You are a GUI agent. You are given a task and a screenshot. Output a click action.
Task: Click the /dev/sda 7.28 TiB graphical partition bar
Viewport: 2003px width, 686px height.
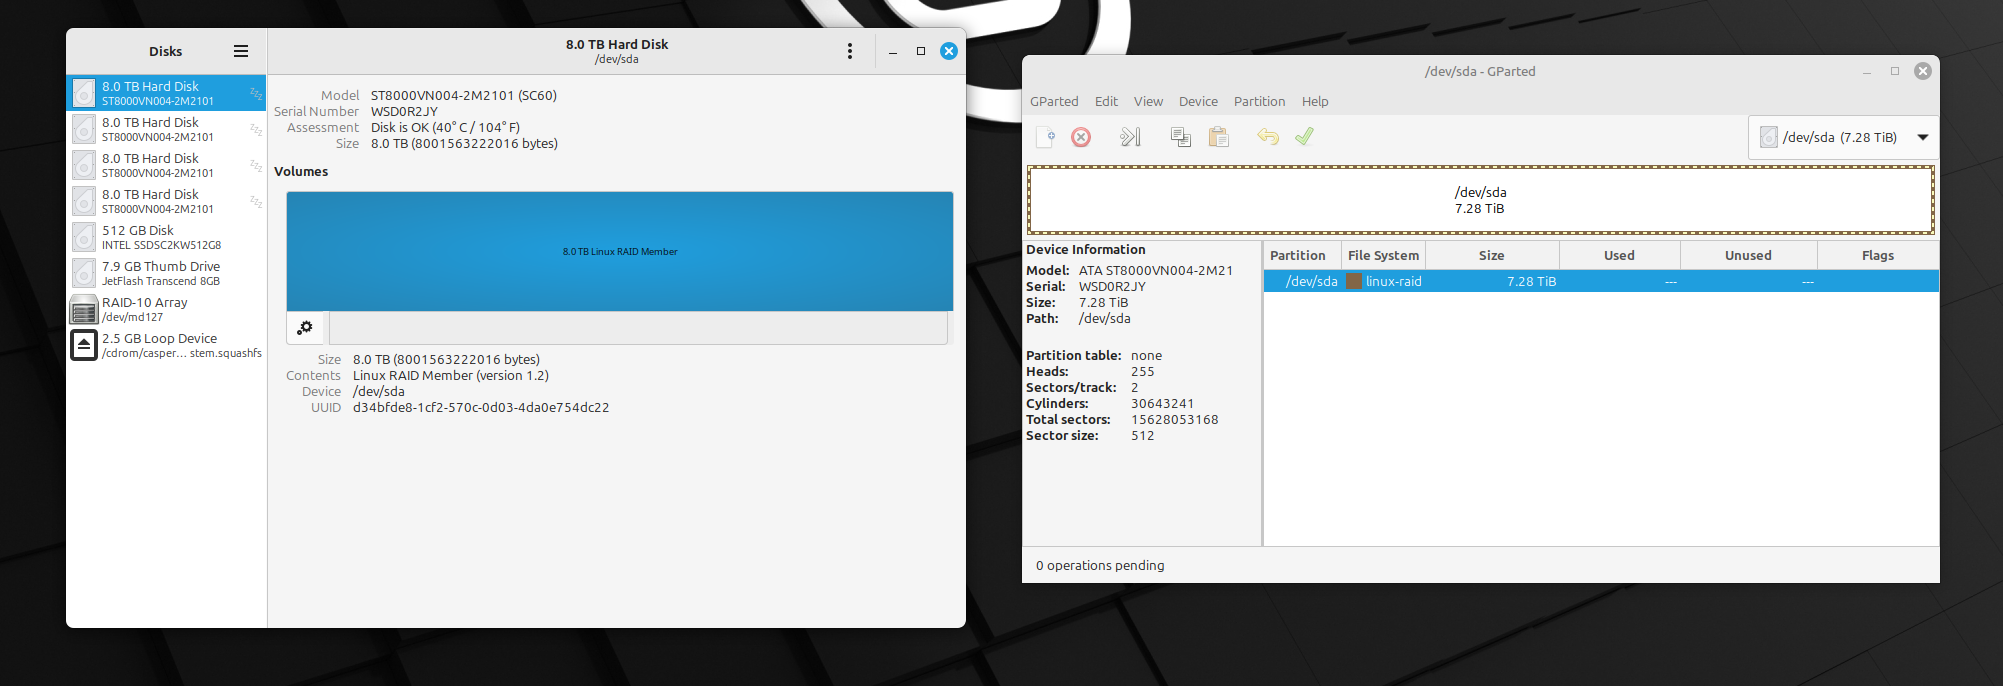[1481, 200]
